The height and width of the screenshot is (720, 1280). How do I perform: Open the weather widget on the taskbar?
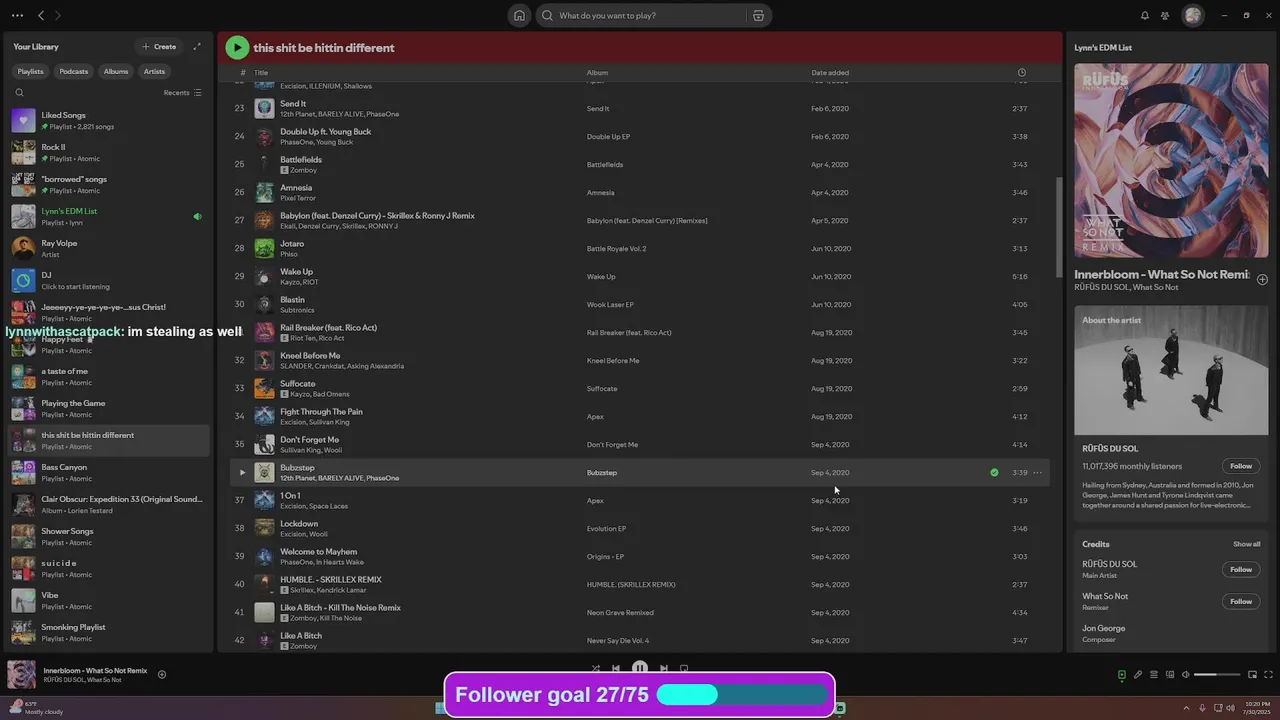tap(37, 707)
